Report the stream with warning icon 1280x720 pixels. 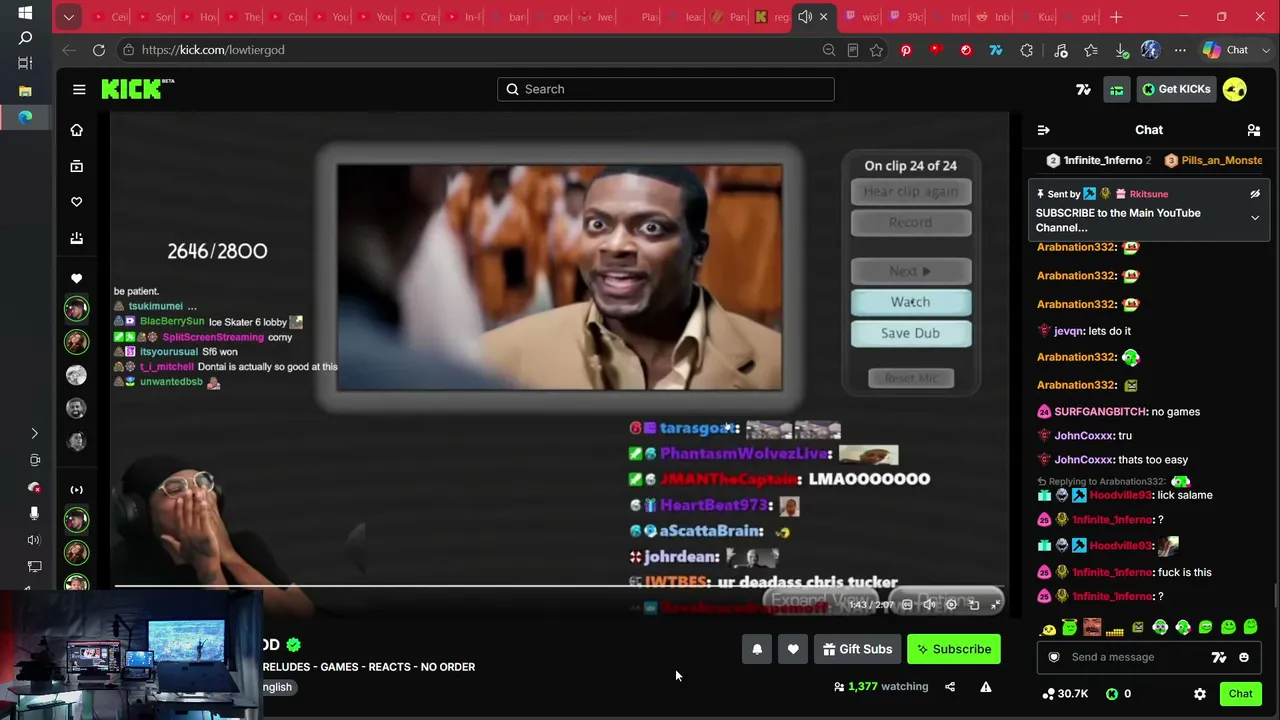986,687
